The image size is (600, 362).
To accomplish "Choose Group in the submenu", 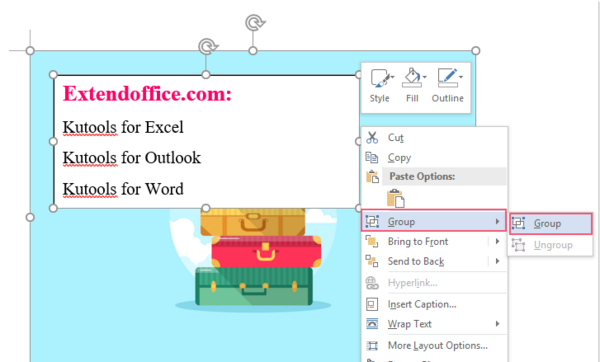I will 550,223.
